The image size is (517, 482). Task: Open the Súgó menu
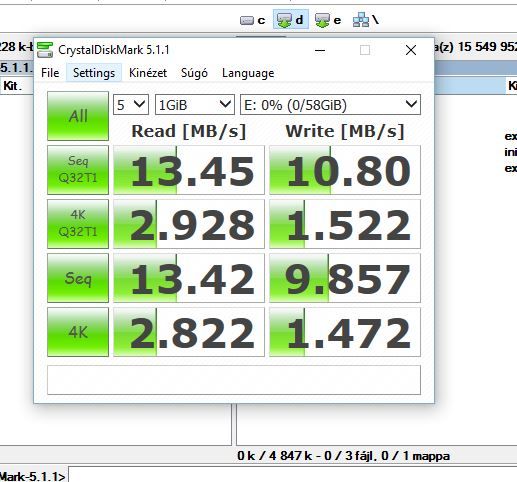click(194, 73)
